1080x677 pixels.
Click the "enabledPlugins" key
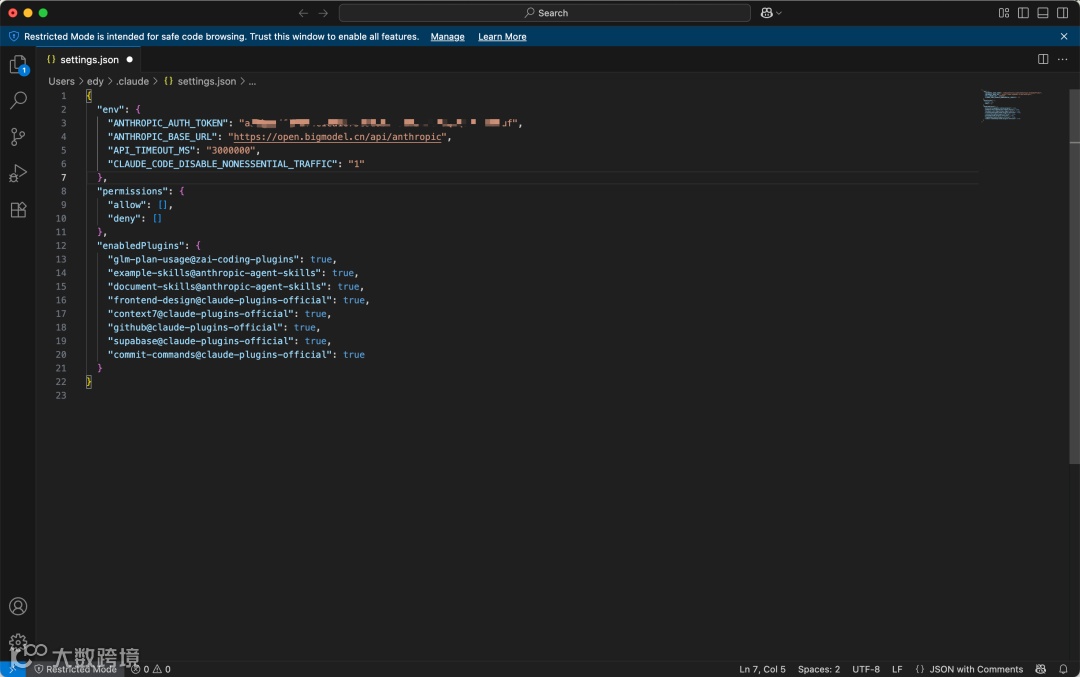tap(141, 246)
